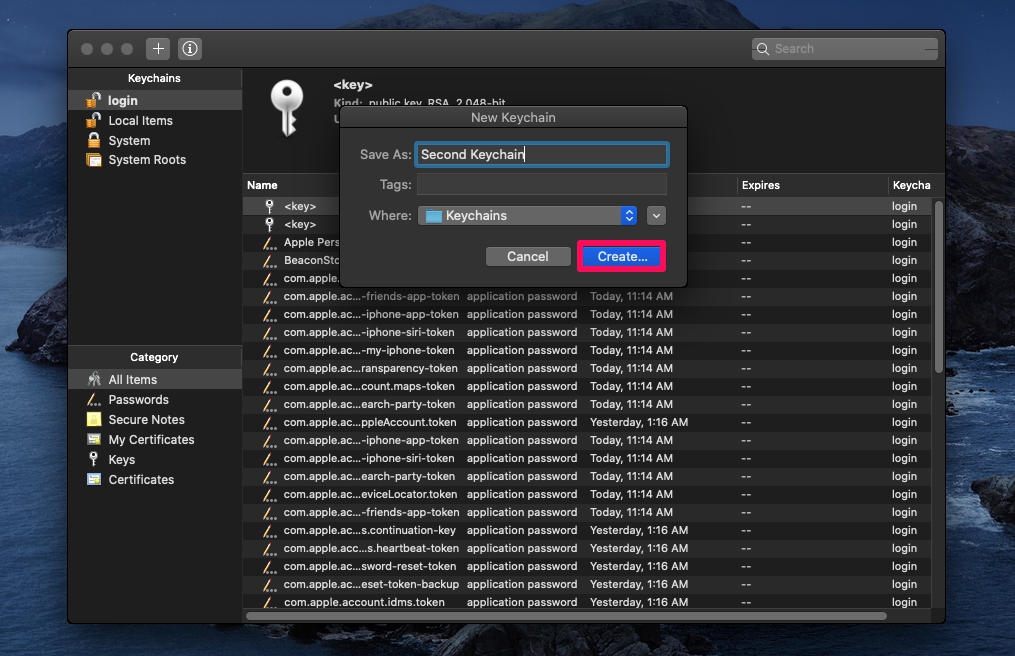Expand the disclosure chevron beside the Where menu
The image size is (1015, 656).
[656, 215]
